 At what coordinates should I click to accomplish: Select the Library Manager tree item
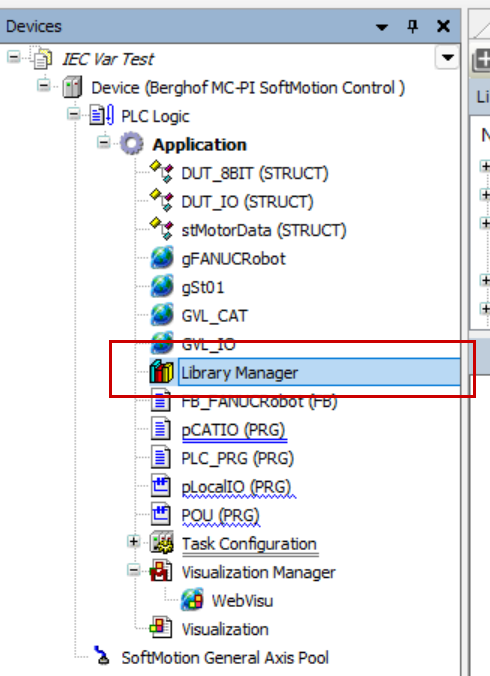(319, 372)
